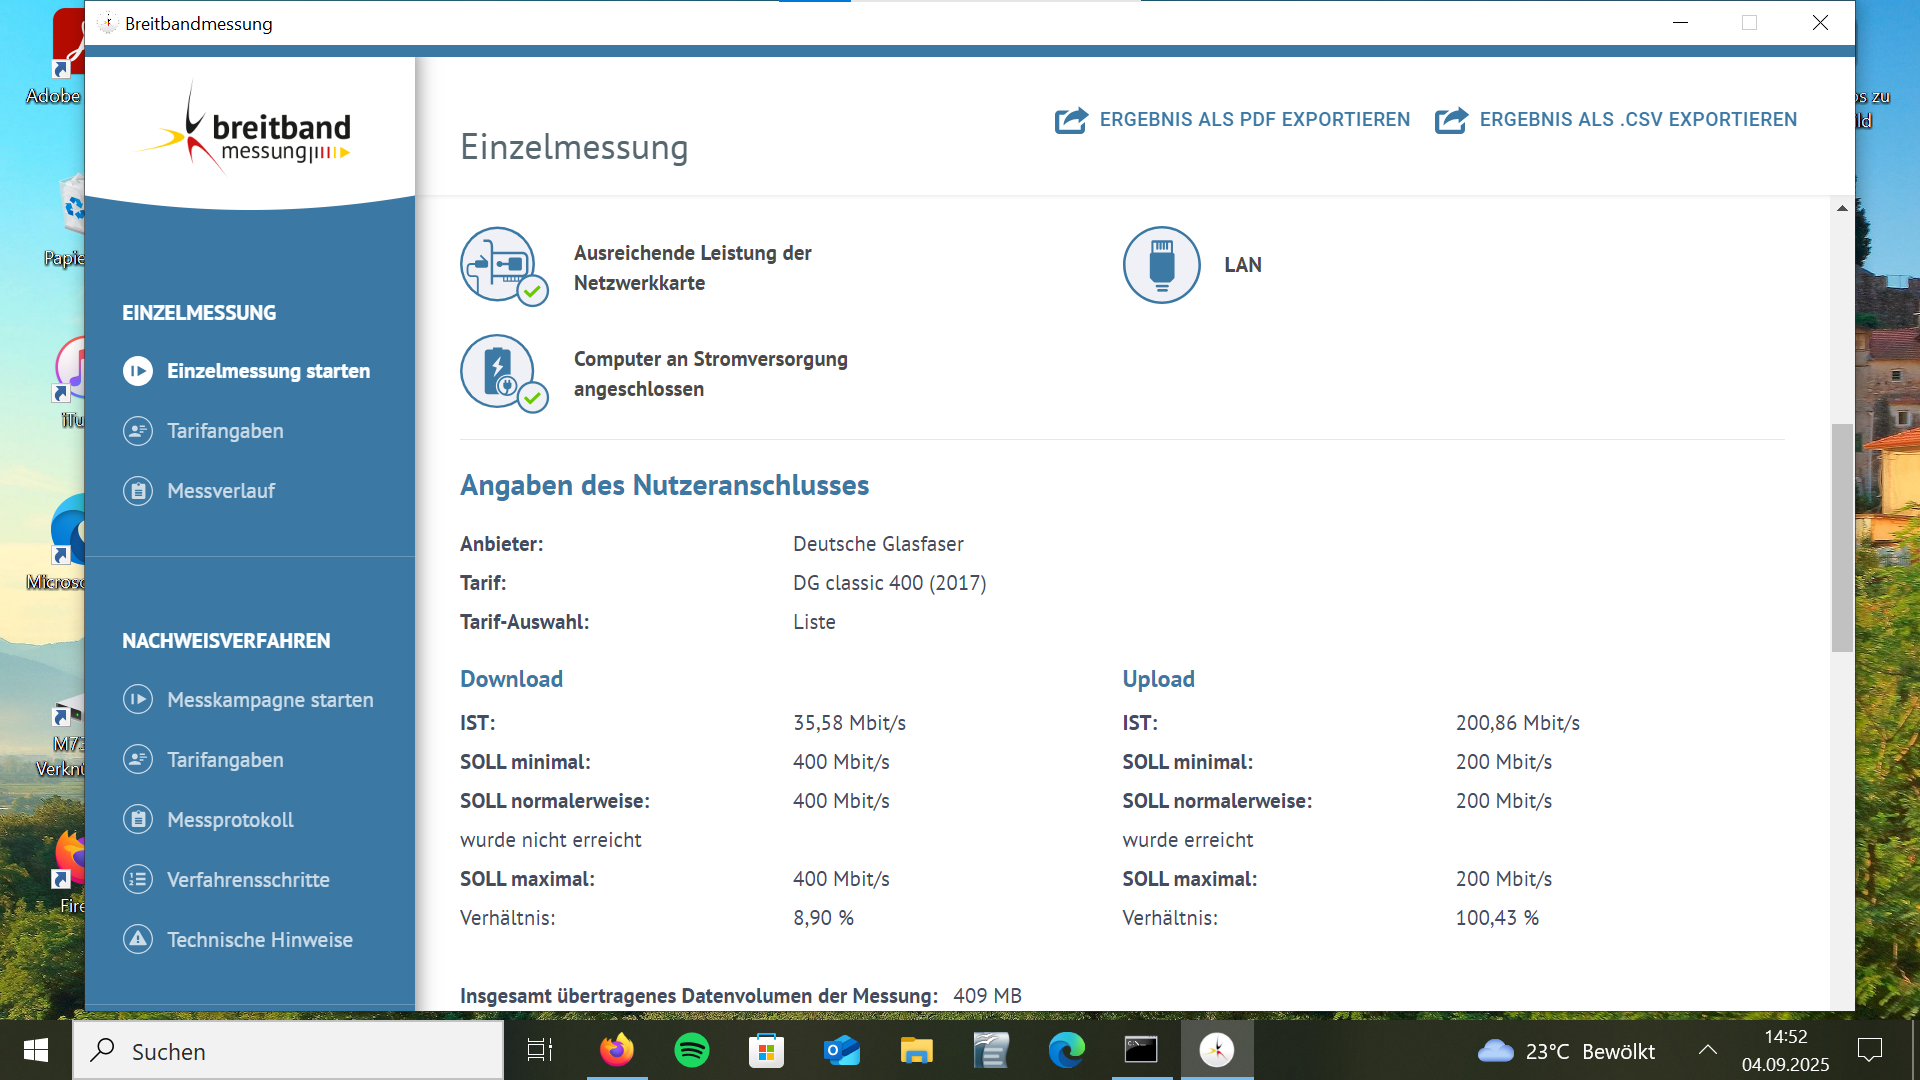Screen dimensions: 1920x1080
Task: Click the Messprotokoll clipboard icon
Action: [138, 819]
